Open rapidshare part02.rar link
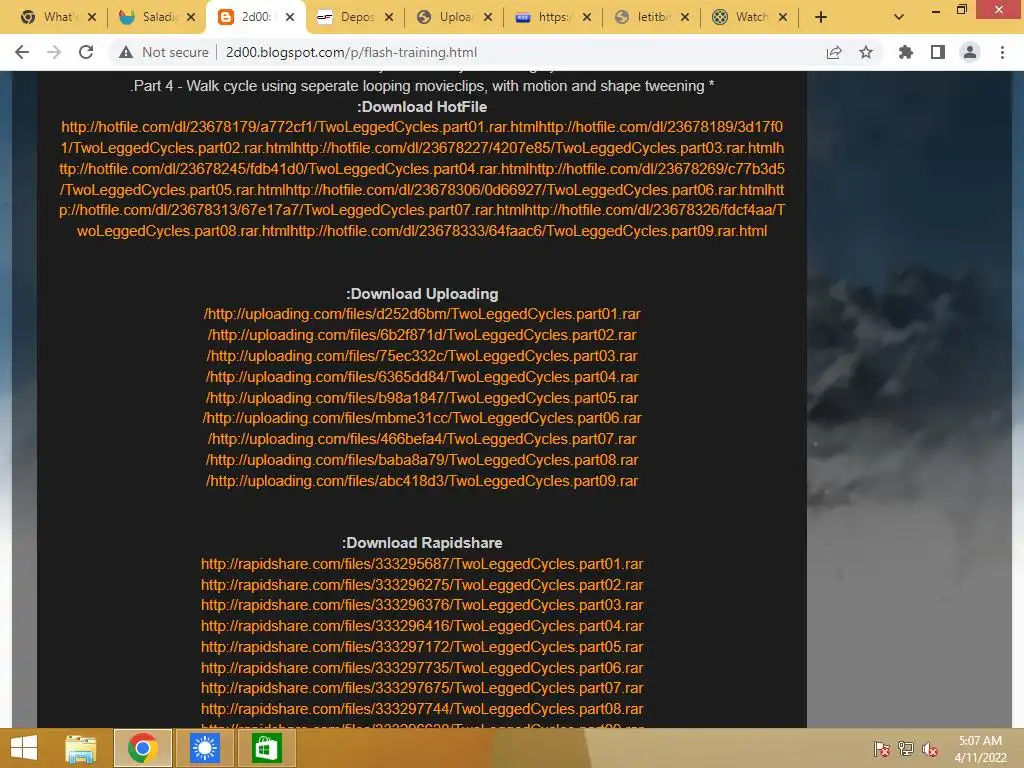The width and height of the screenshot is (1024, 768). [x=422, y=584]
